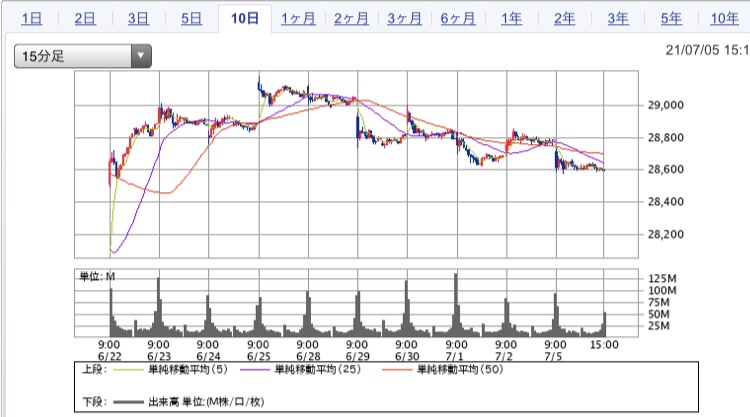750x417 pixels.
Task: Click the 100M volume axis label
Action: pos(662,290)
